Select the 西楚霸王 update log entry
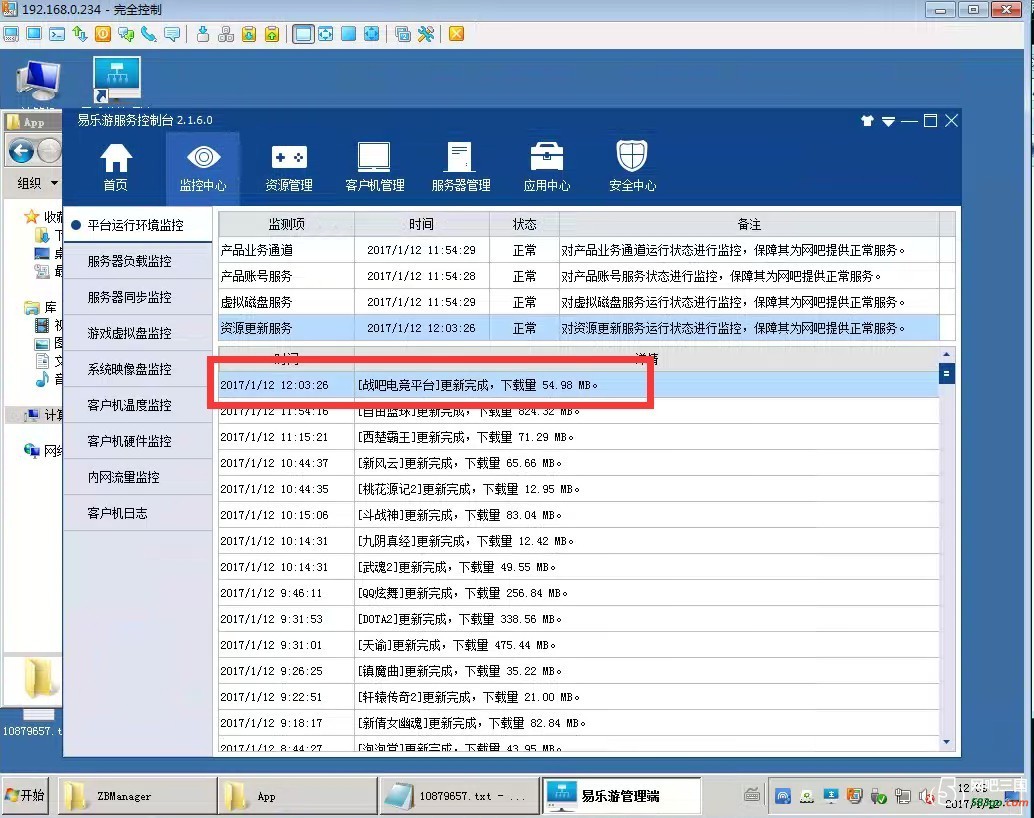The image size is (1034, 818). click(579, 437)
